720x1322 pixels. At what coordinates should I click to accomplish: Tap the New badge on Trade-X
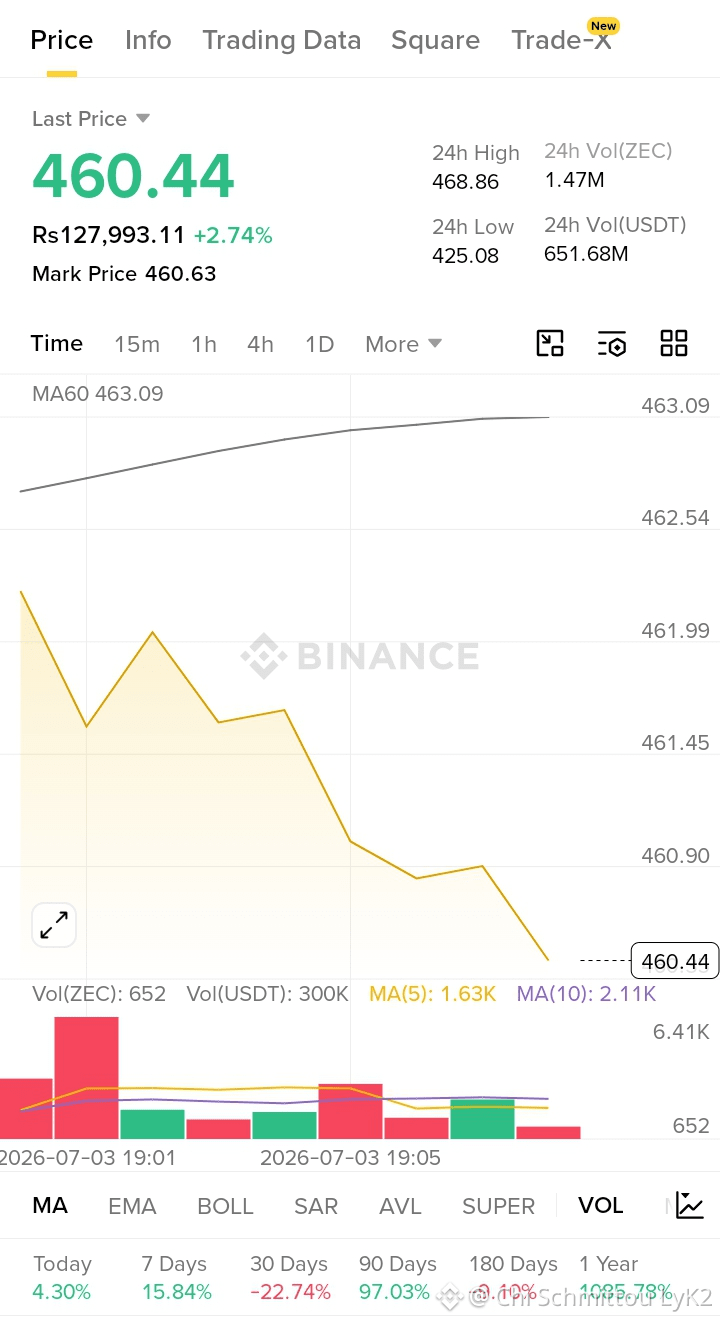click(603, 26)
